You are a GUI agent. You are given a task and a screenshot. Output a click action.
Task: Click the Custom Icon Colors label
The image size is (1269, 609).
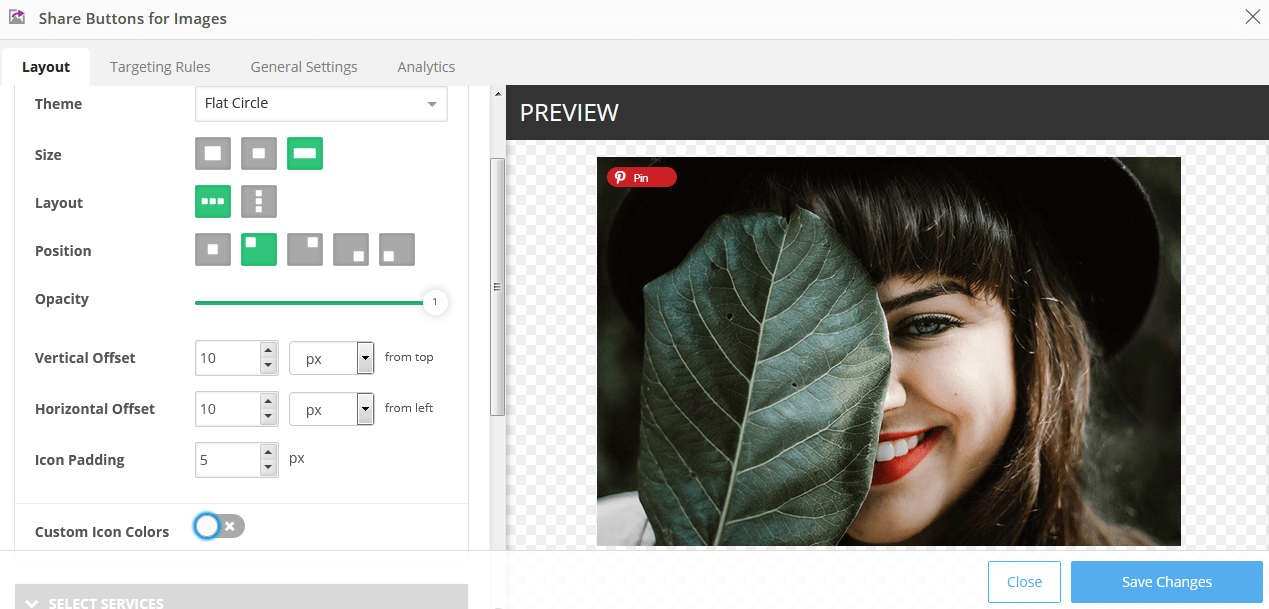[102, 532]
